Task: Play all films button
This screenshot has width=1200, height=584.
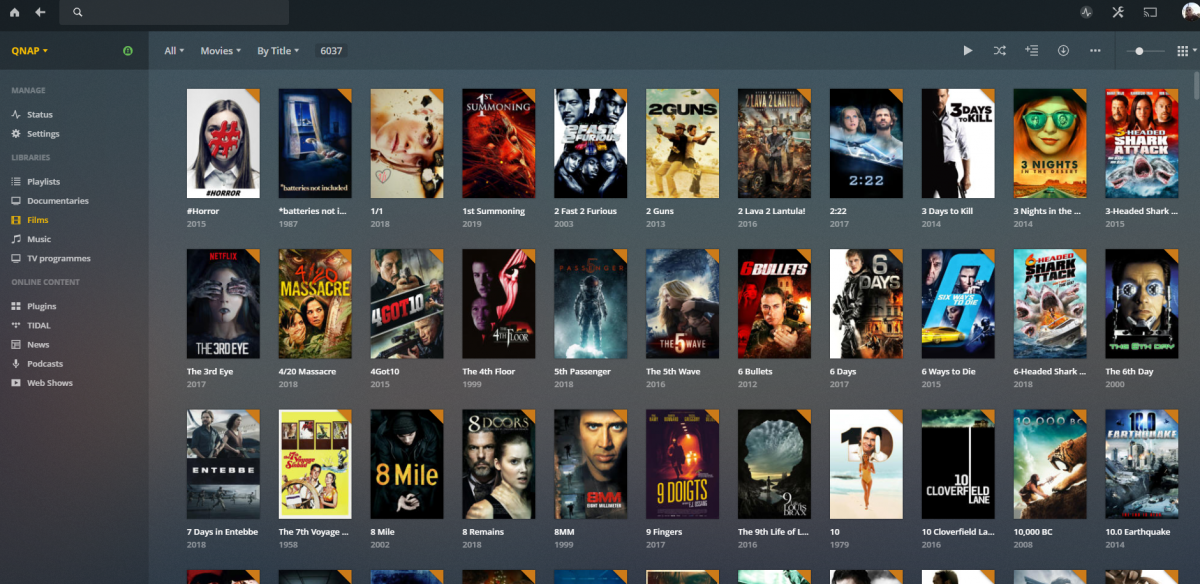Action: 967,50
